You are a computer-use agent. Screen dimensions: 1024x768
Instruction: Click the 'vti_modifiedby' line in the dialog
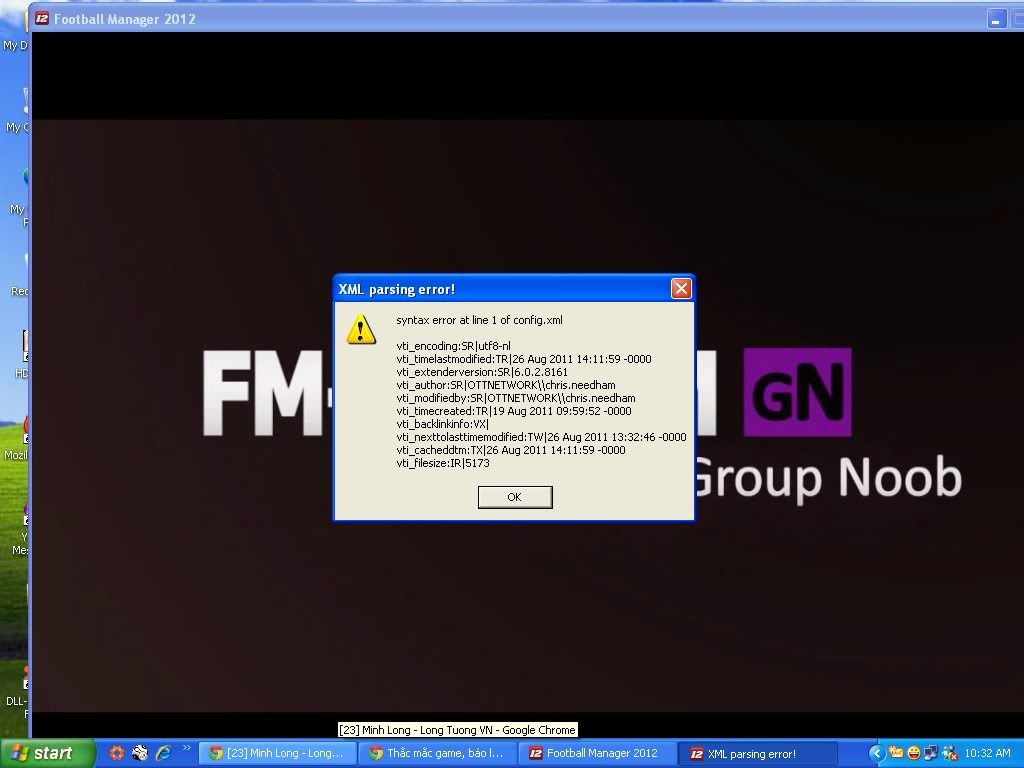[x=516, y=398]
